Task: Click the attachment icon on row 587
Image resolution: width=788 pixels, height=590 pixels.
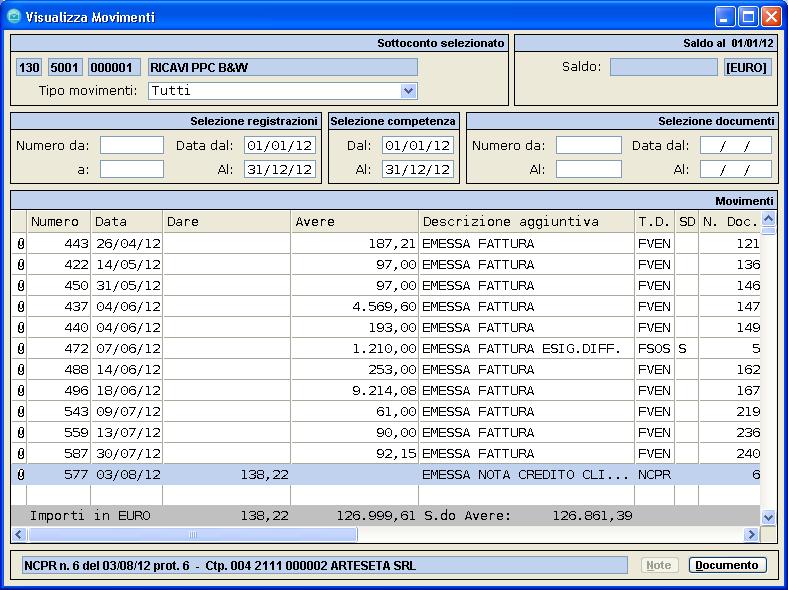Action: (21, 454)
